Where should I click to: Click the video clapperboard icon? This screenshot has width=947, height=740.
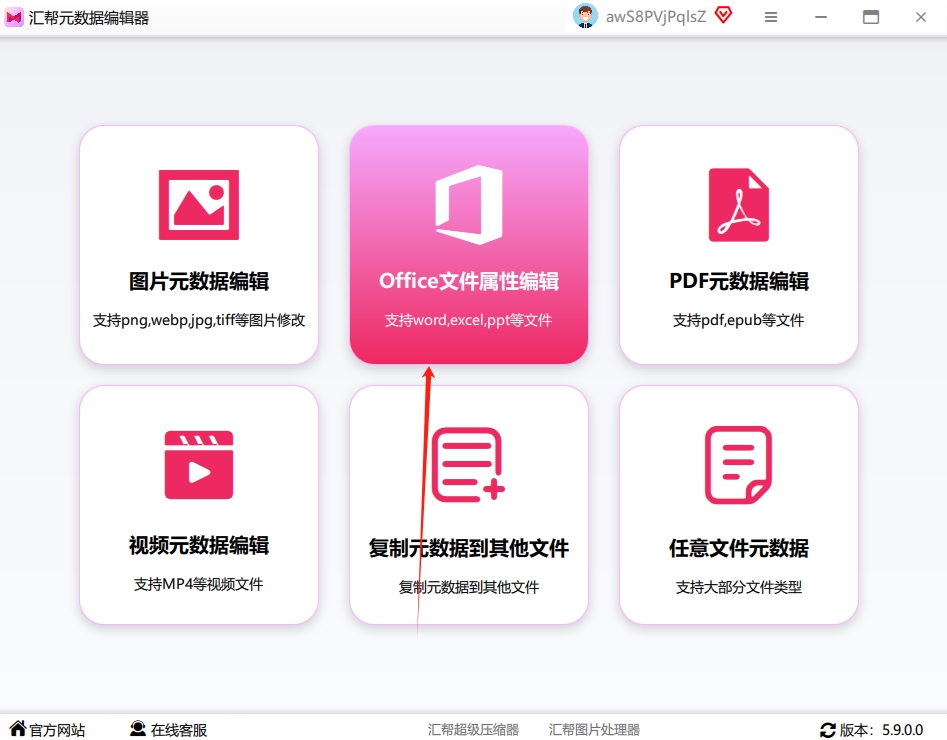pos(199,465)
